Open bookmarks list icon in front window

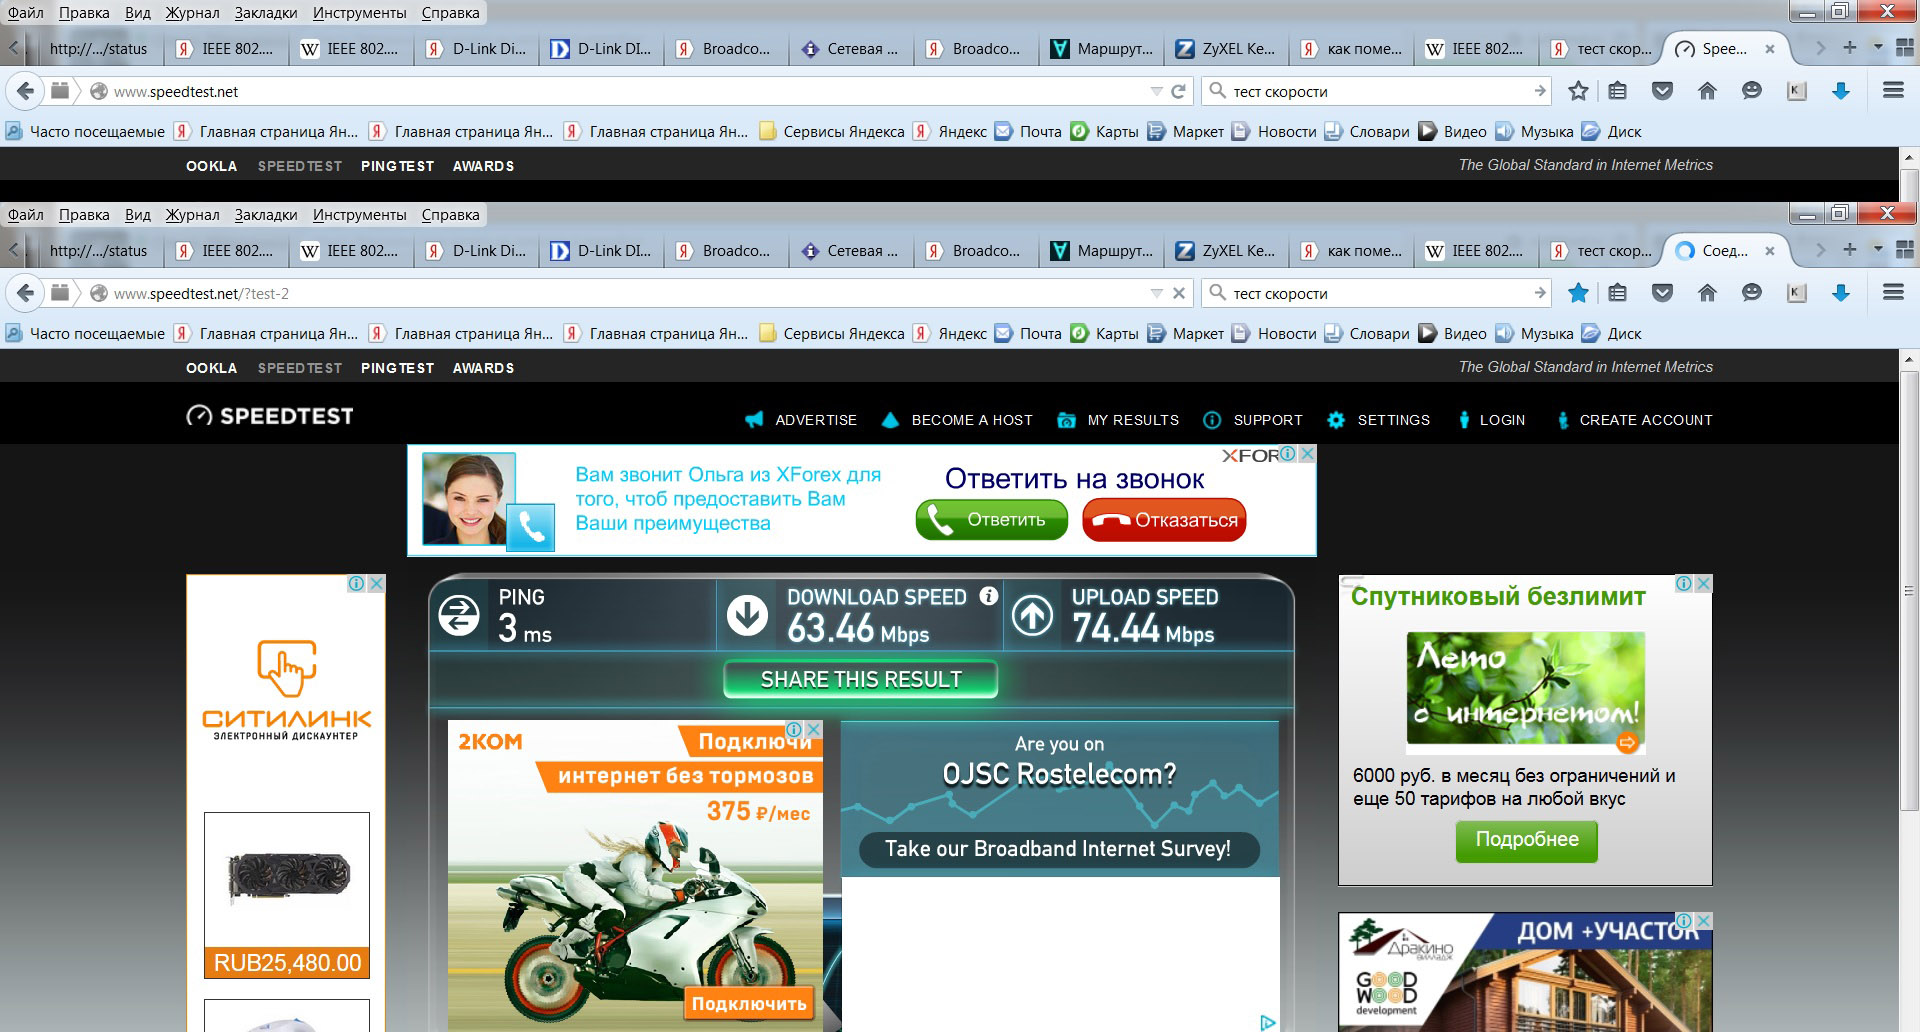click(x=1617, y=293)
